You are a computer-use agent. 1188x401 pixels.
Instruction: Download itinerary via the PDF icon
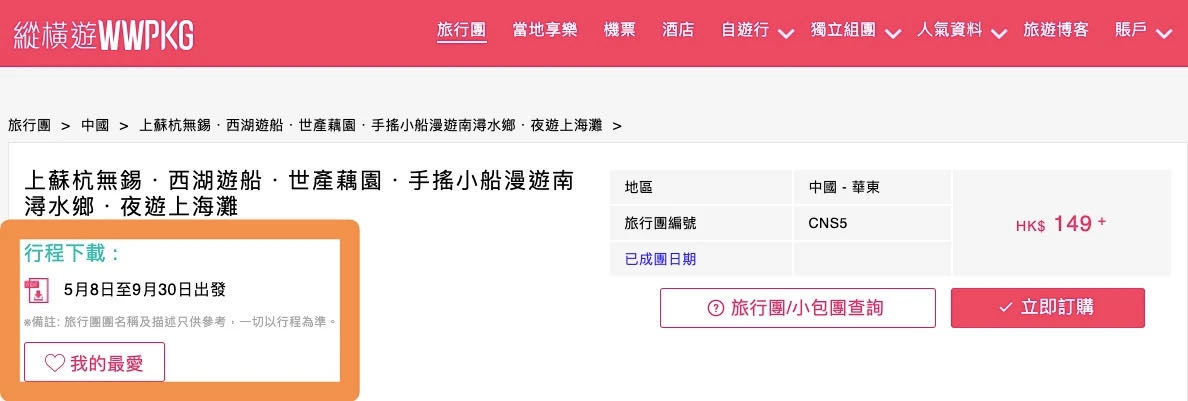[x=37, y=290]
